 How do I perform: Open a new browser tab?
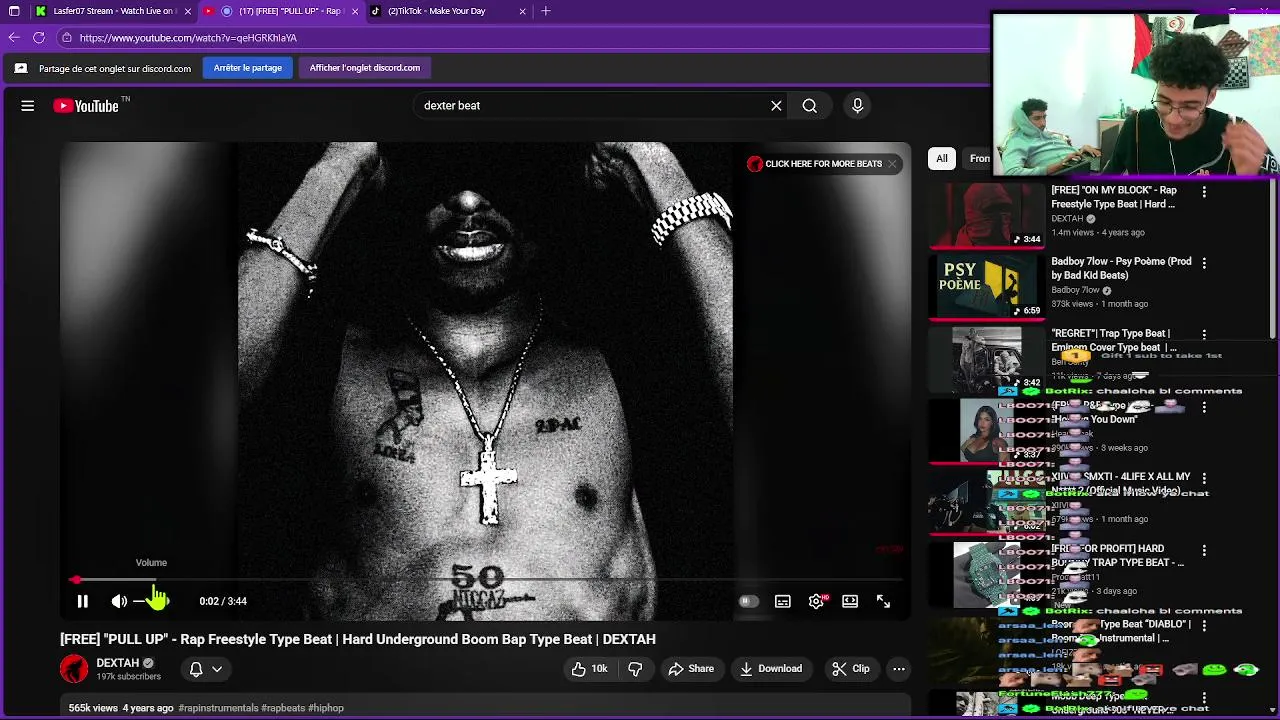546,11
